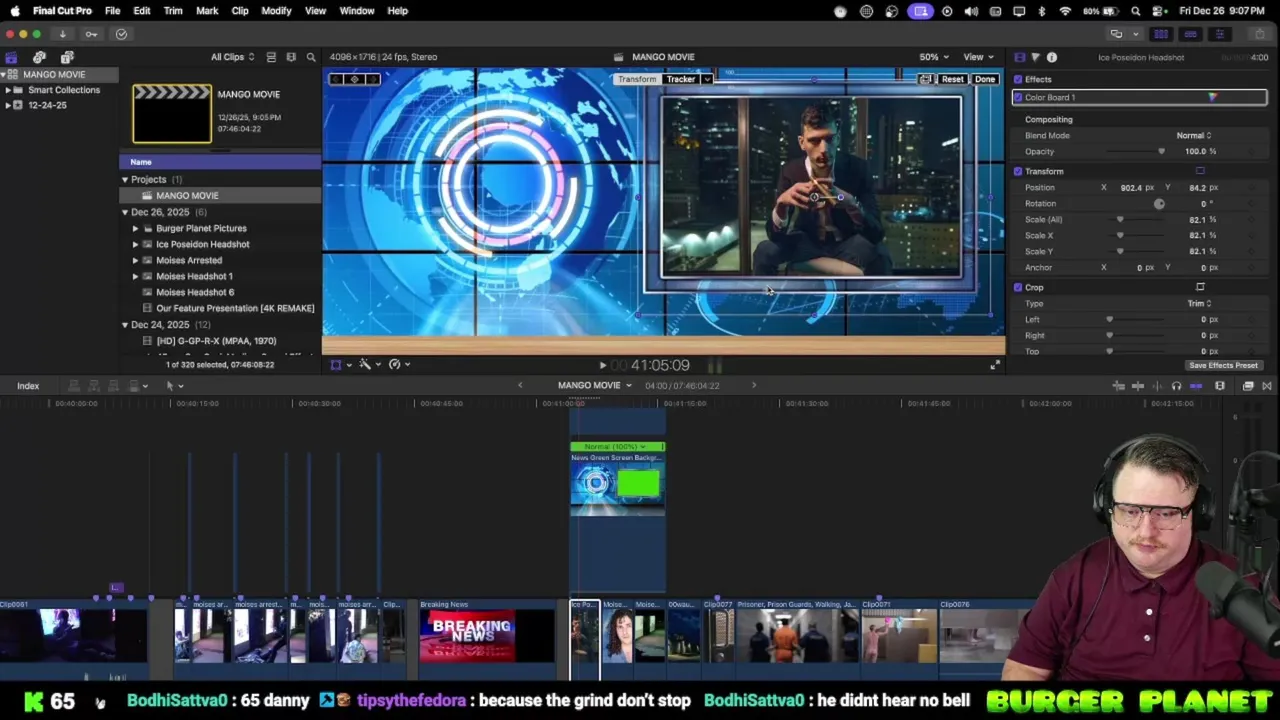The height and width of the screenshot is (720, 1280).
Task: Expand the Burger Planet Pictures clip
Action: click(136, 228)
